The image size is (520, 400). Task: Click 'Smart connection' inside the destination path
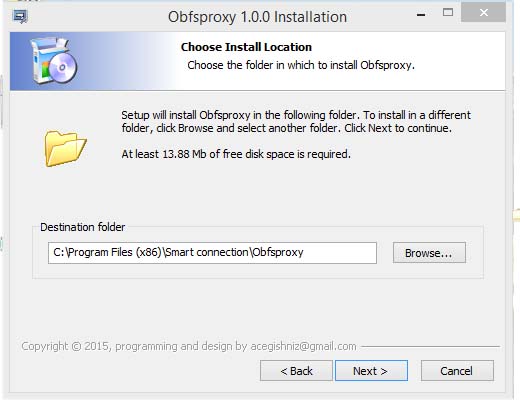click(x=207, y=252)
